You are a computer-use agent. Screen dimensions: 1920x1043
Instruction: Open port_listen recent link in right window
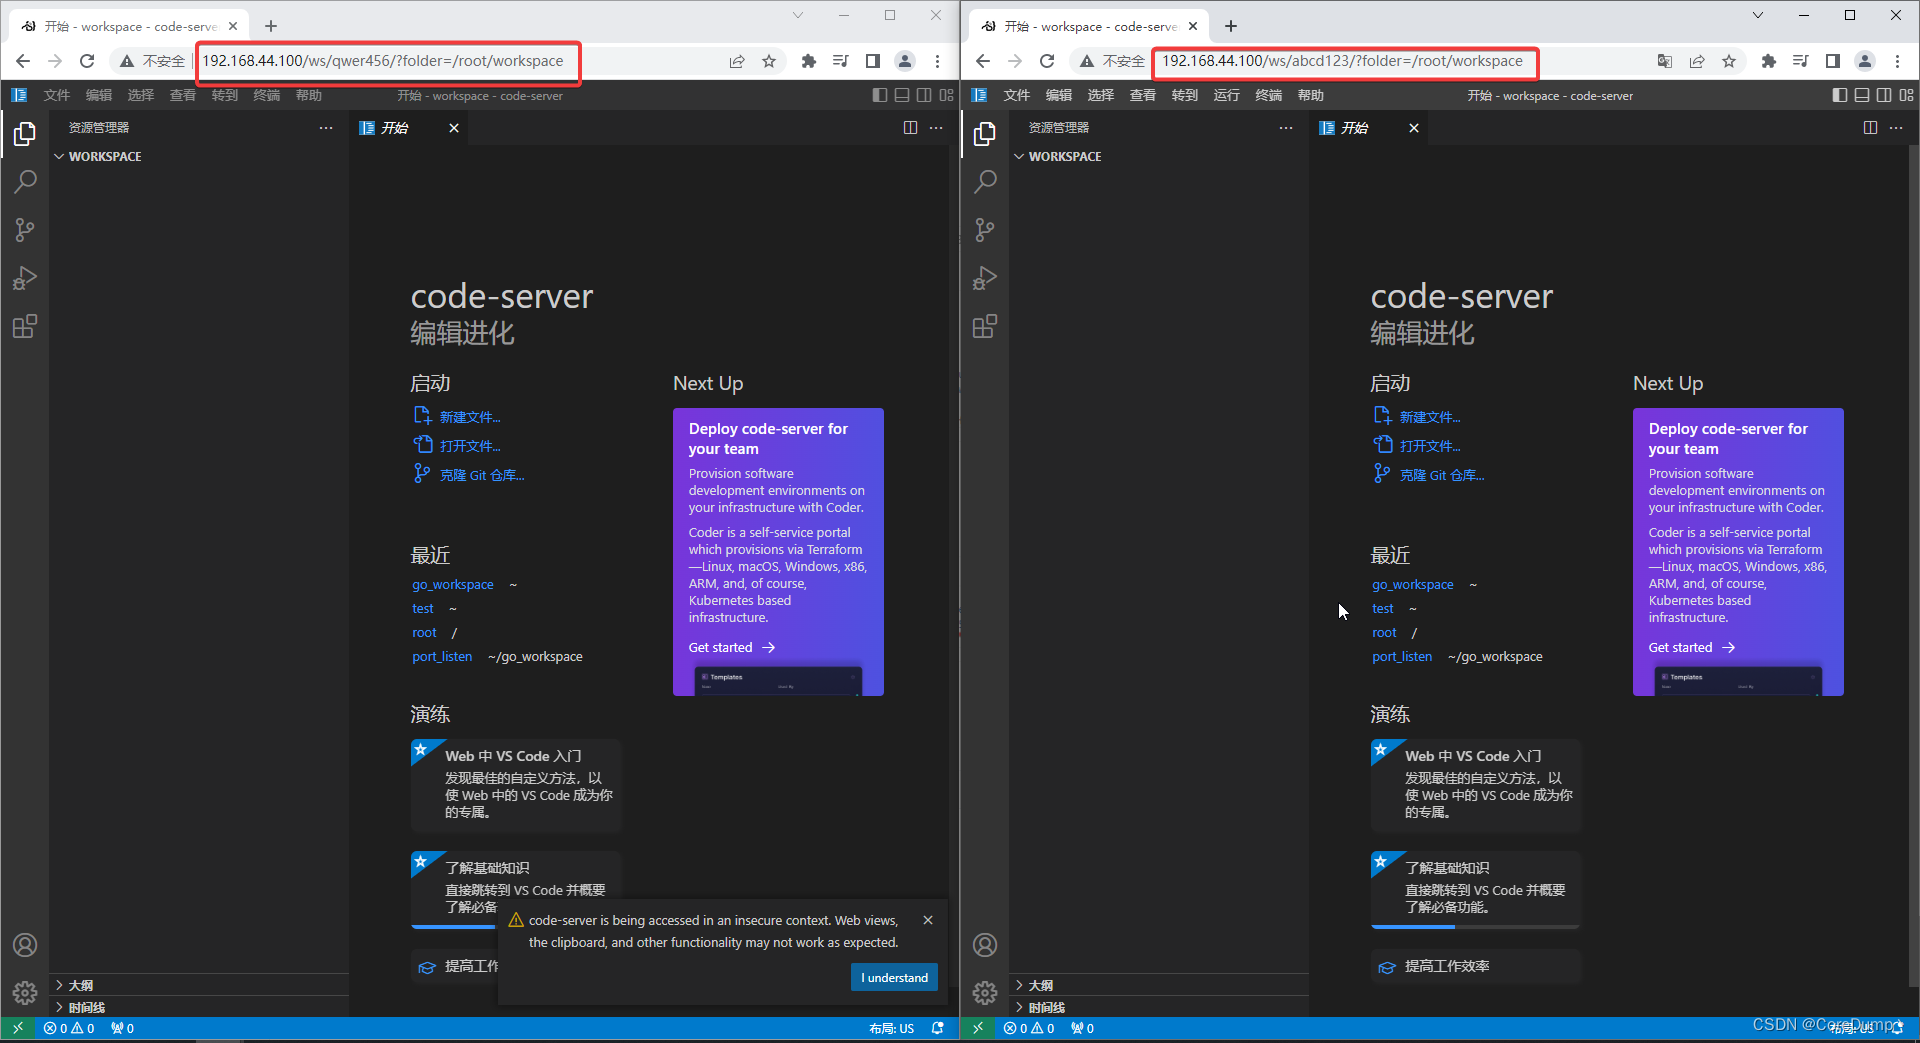(x=1402, y=656)
